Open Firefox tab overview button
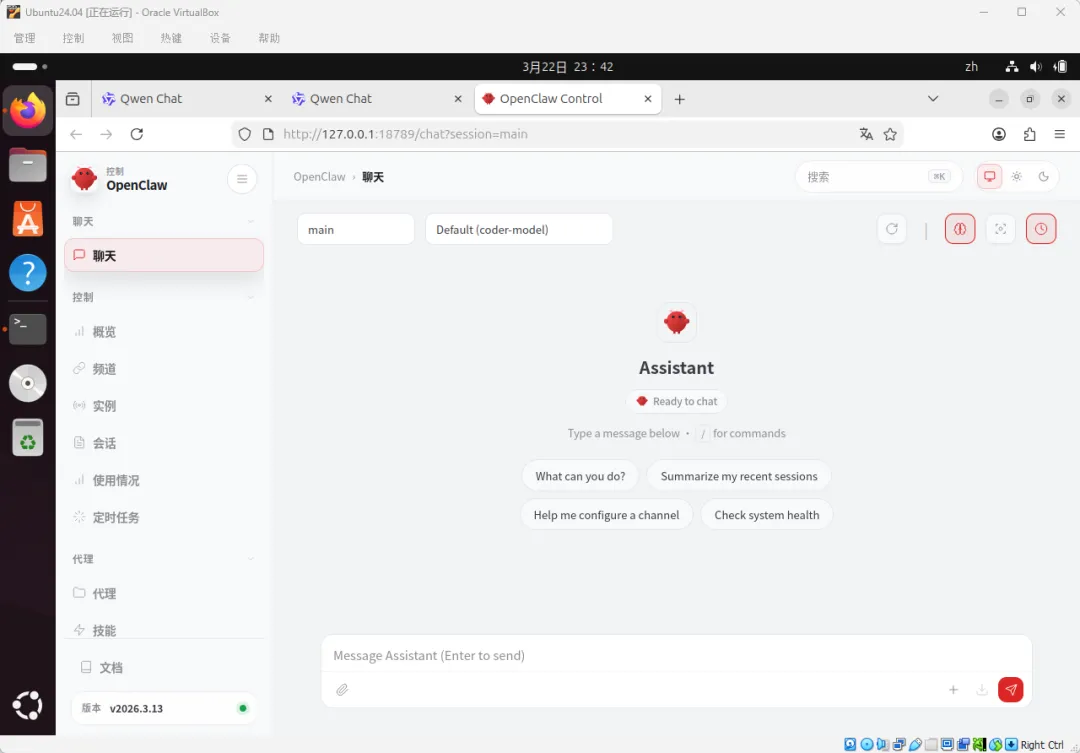 click(72, 99)
